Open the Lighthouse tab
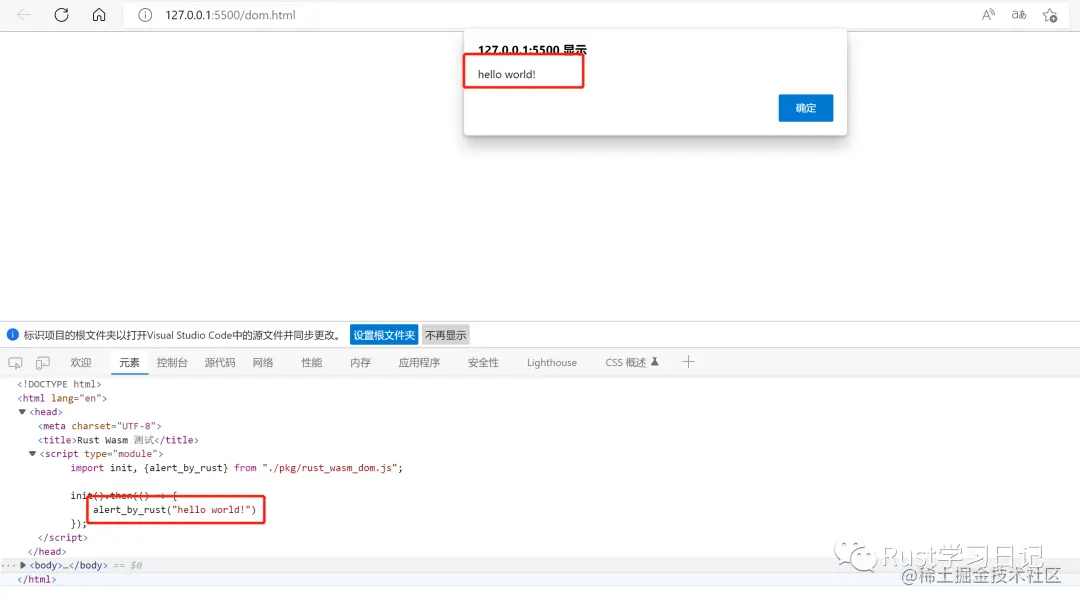 552,363
